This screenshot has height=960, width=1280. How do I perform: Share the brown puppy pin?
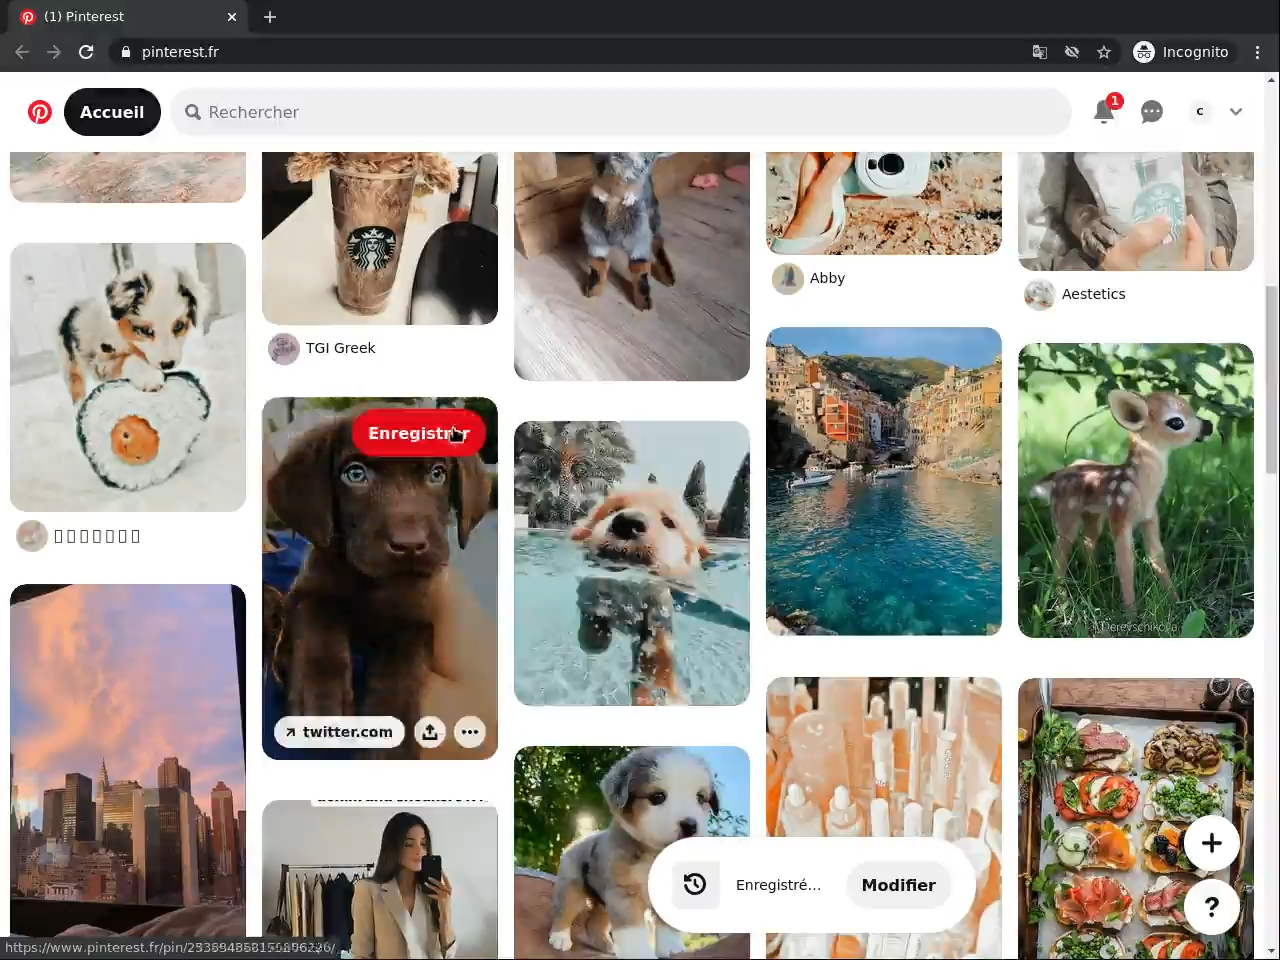(x=430, y=732)
